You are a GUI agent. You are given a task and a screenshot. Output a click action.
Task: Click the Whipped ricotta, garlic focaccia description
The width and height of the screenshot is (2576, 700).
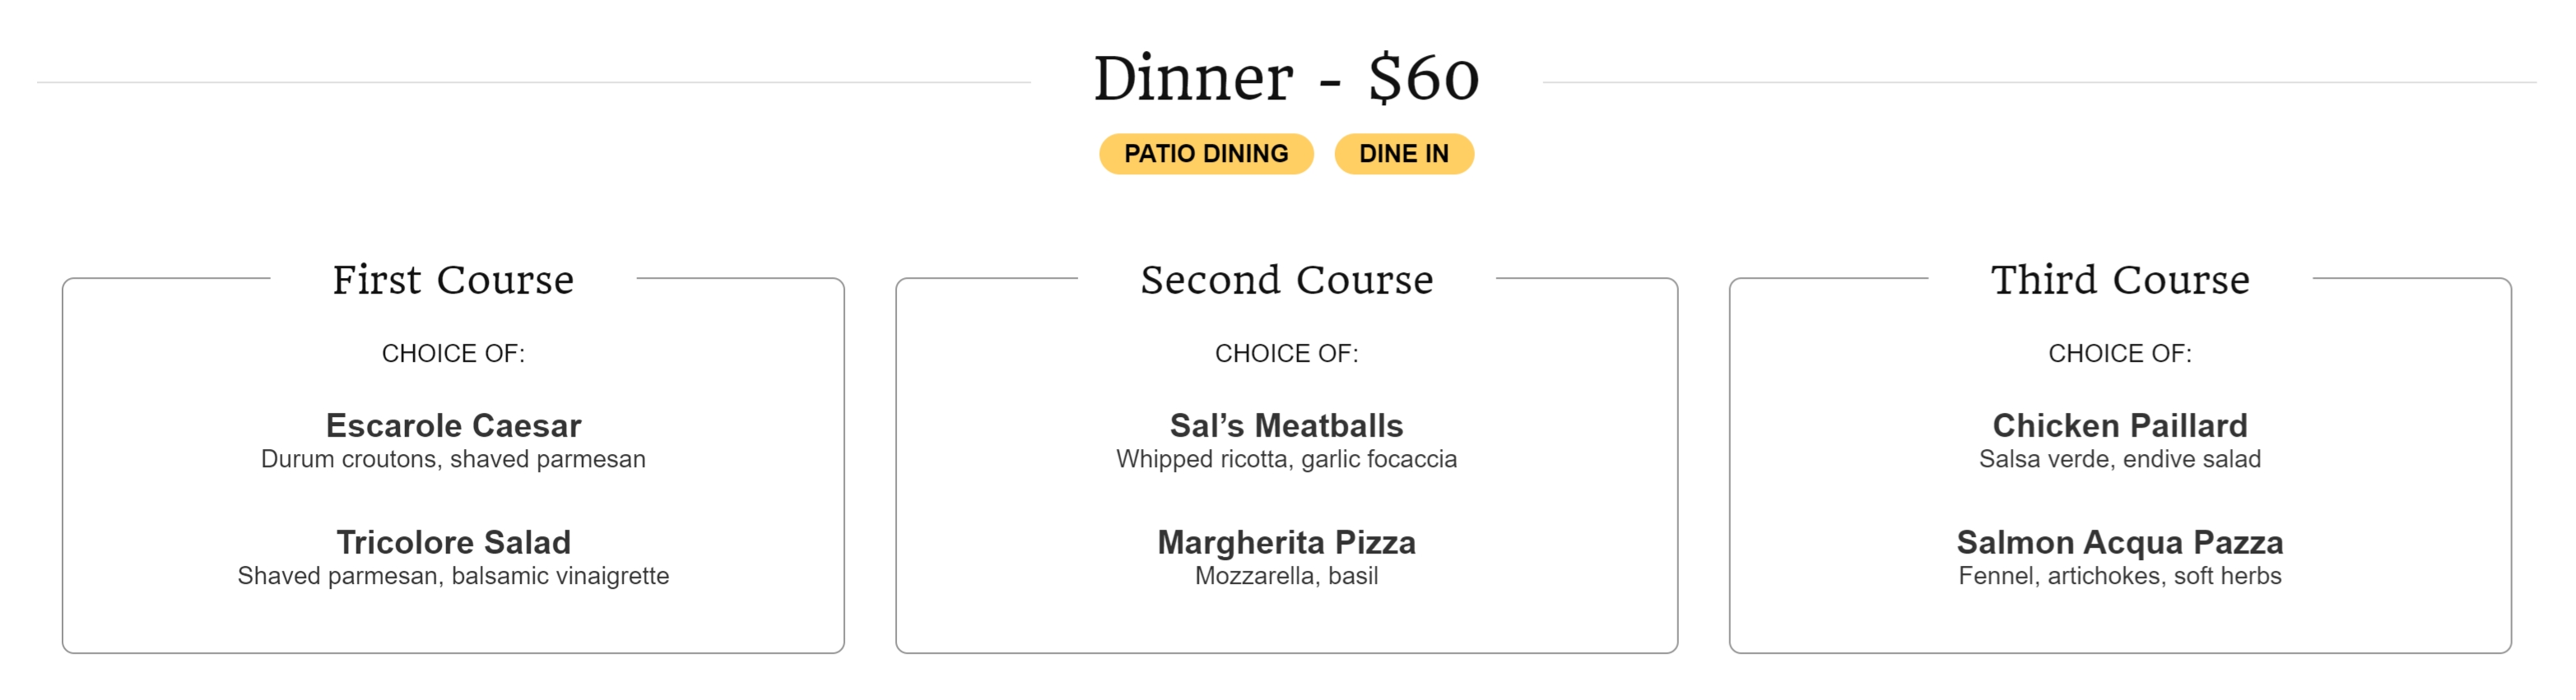(1287, 460)
